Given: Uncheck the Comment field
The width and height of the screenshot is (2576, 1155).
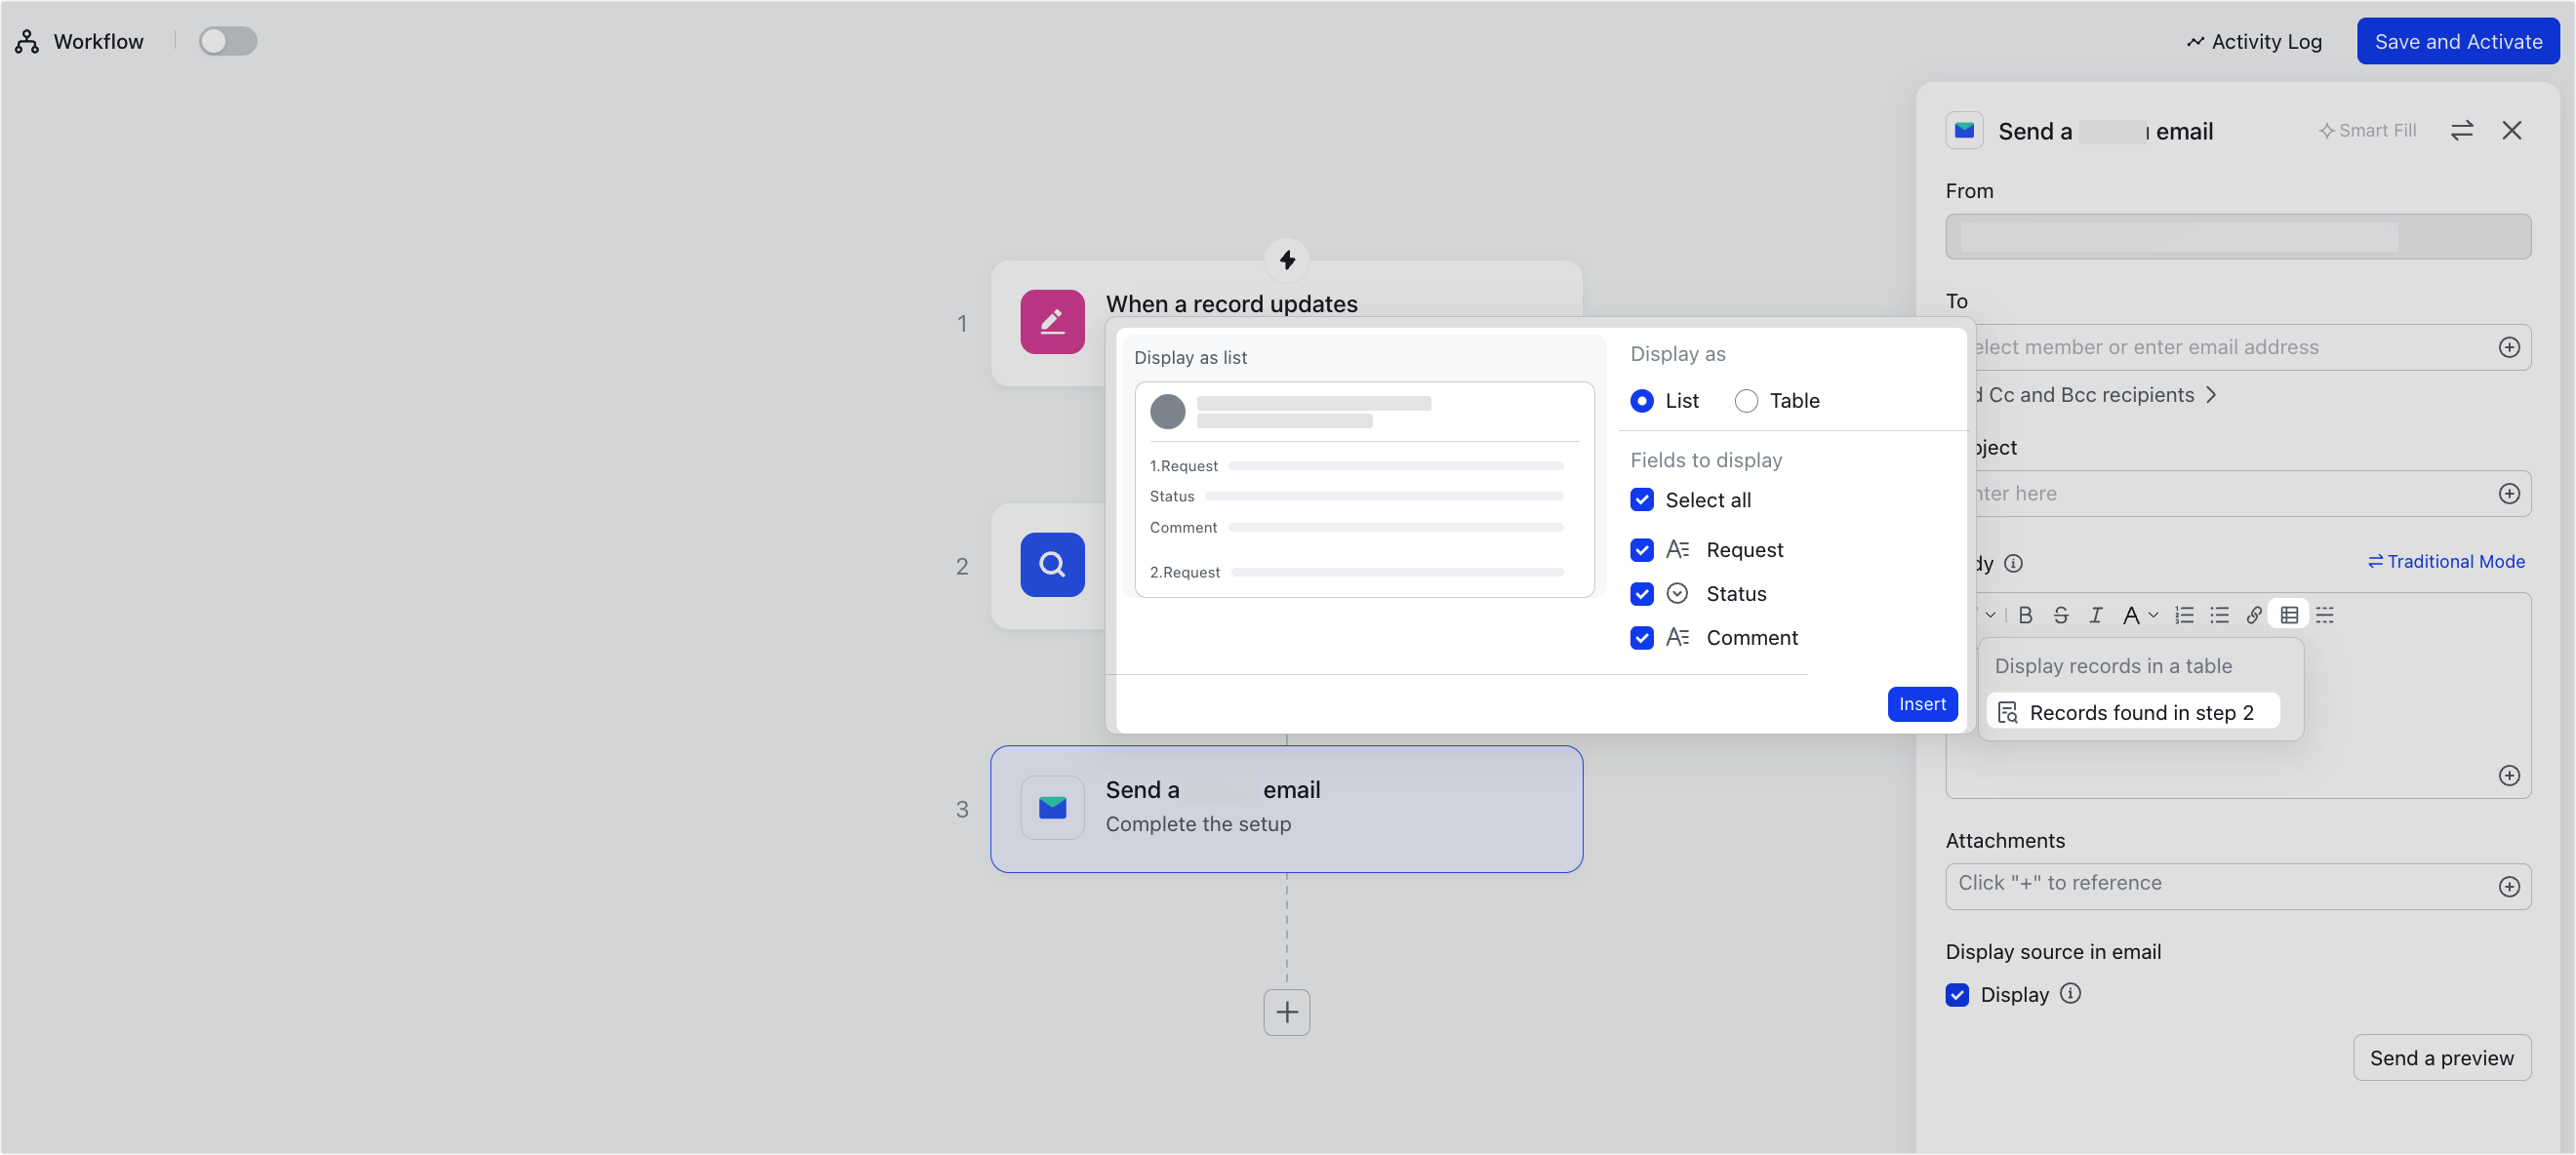Looking at the screenshot, I should click(x=1641, y=638).
